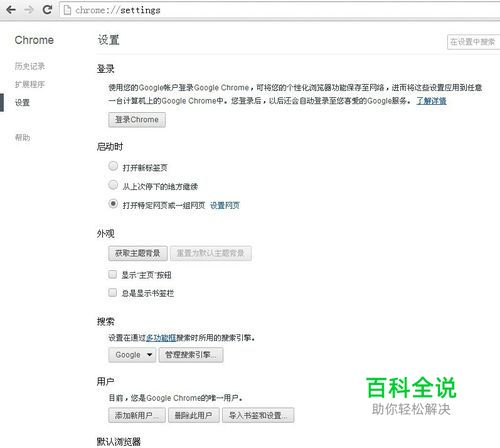Reload the page with refresh icon
This screenshot has height=448, width=500.
[x=47, y=9]
